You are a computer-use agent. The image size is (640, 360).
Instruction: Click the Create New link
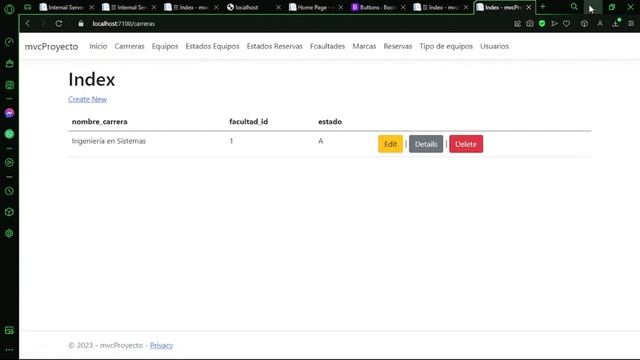point(87,99)
